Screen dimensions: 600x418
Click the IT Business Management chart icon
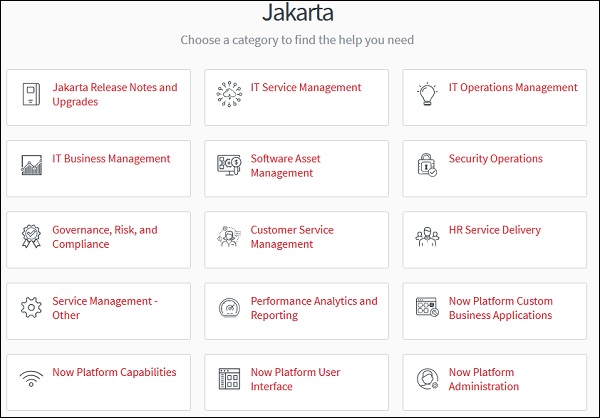point(32,166)
